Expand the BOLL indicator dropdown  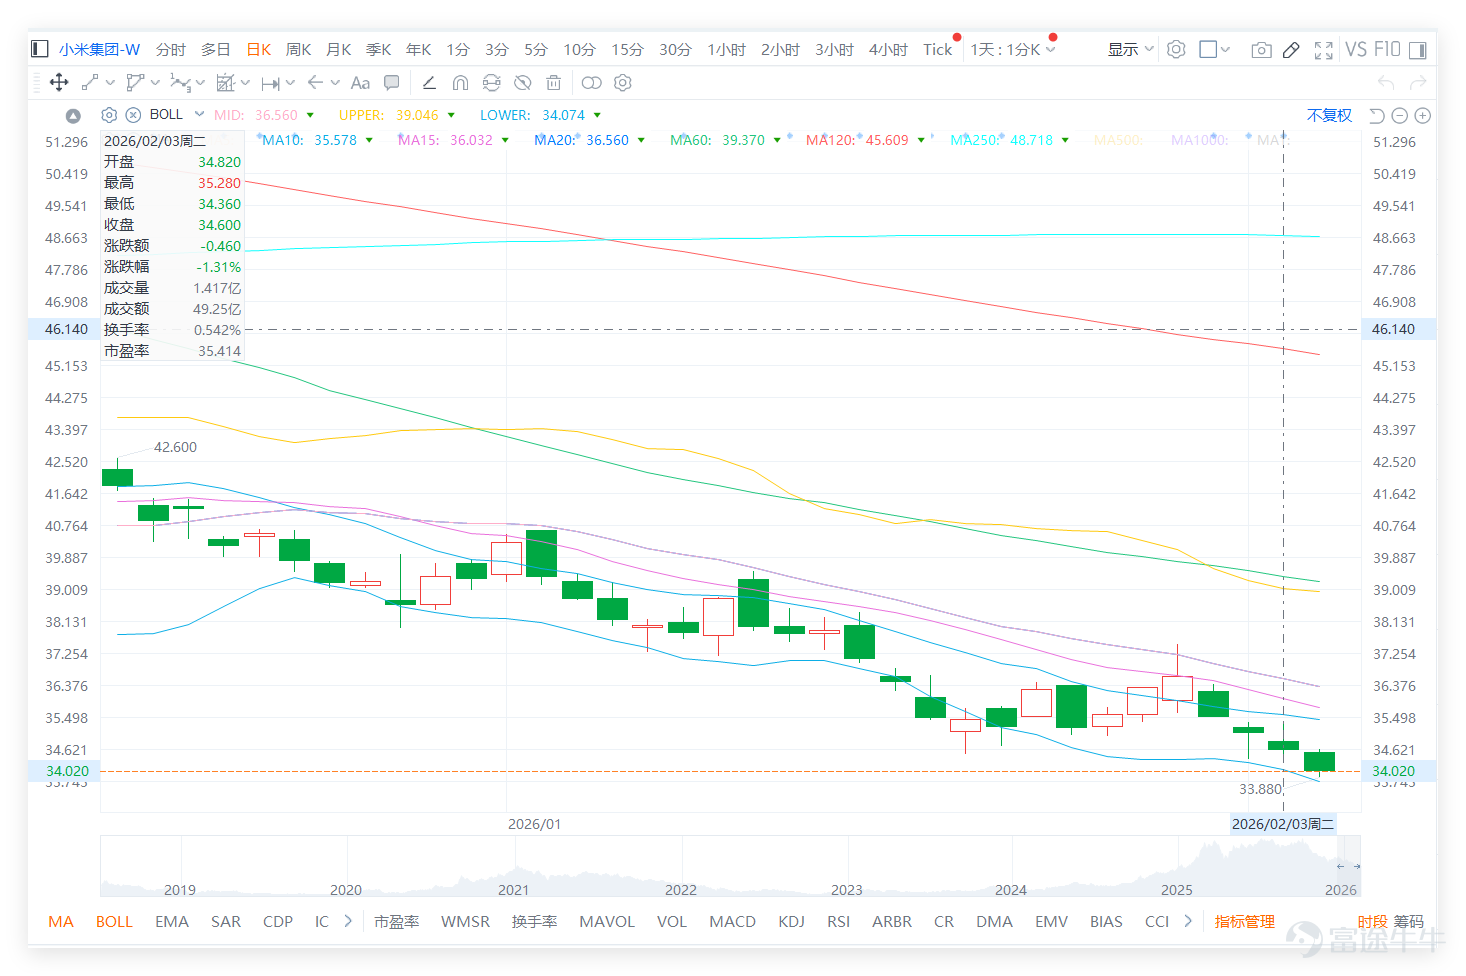[x=199, y=114]
